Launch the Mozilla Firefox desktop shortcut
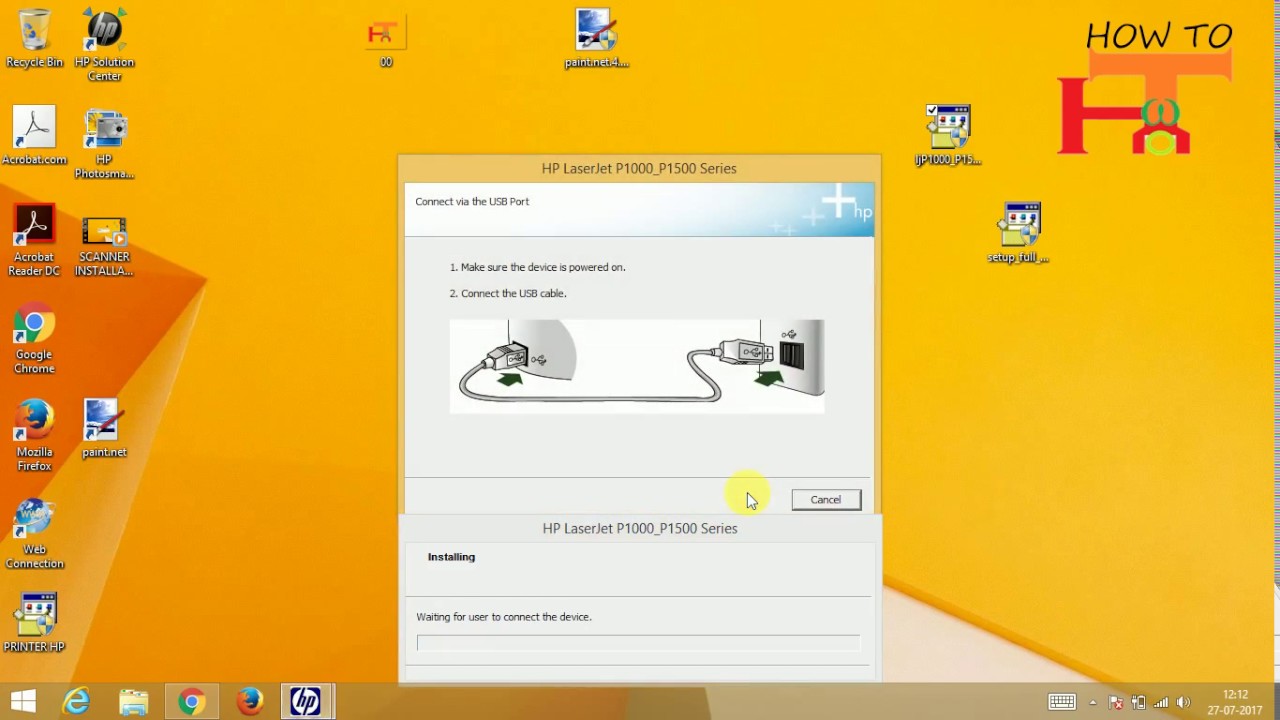The height and width of the screenshot is (720, 1280). pos(34,435)
